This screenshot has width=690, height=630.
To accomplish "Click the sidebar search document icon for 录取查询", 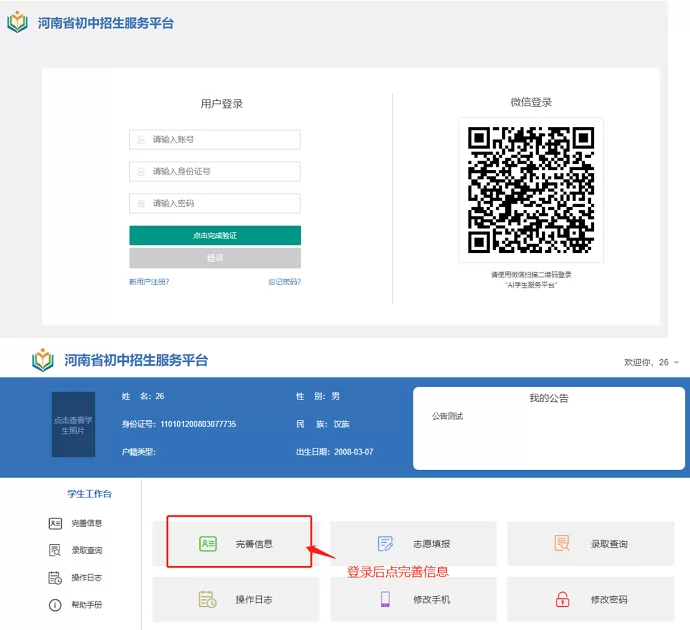I will (x=55, y=550).
